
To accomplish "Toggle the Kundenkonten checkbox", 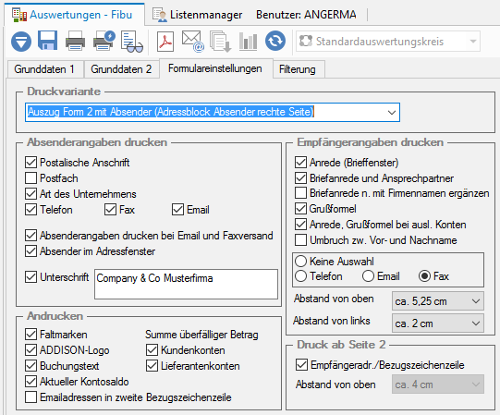I will [152, 350].
